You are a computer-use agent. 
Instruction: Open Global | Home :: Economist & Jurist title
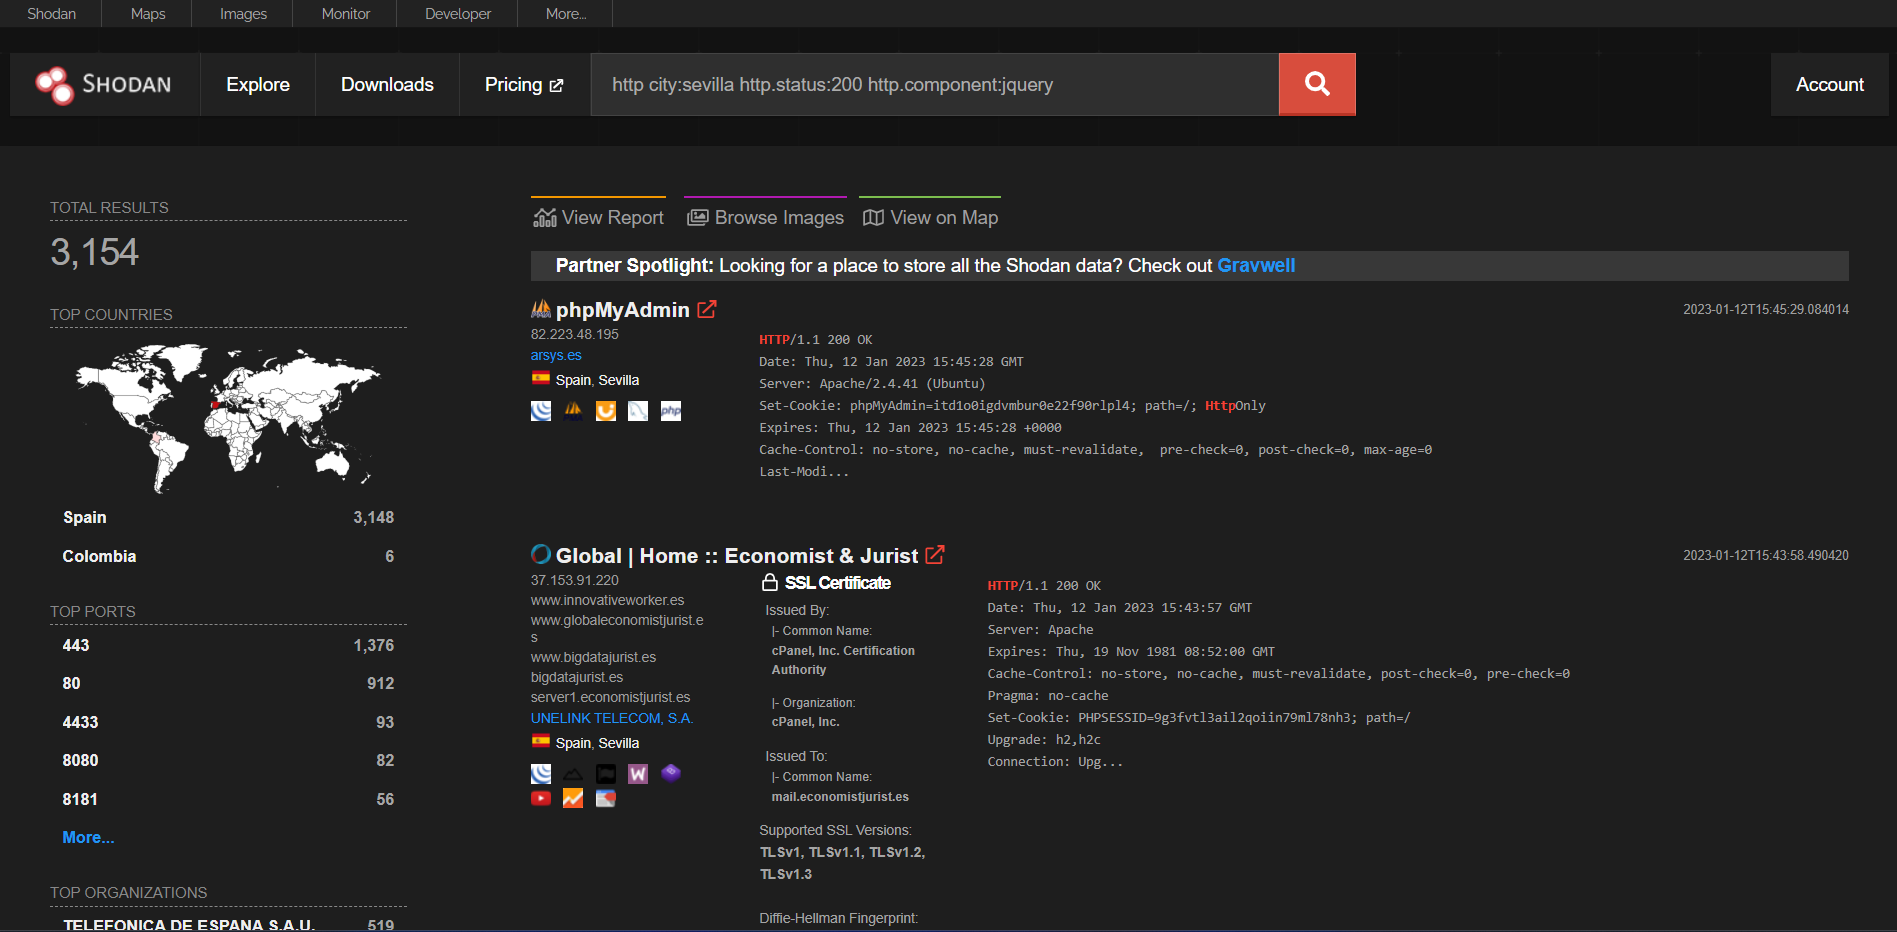coord(737,556)
